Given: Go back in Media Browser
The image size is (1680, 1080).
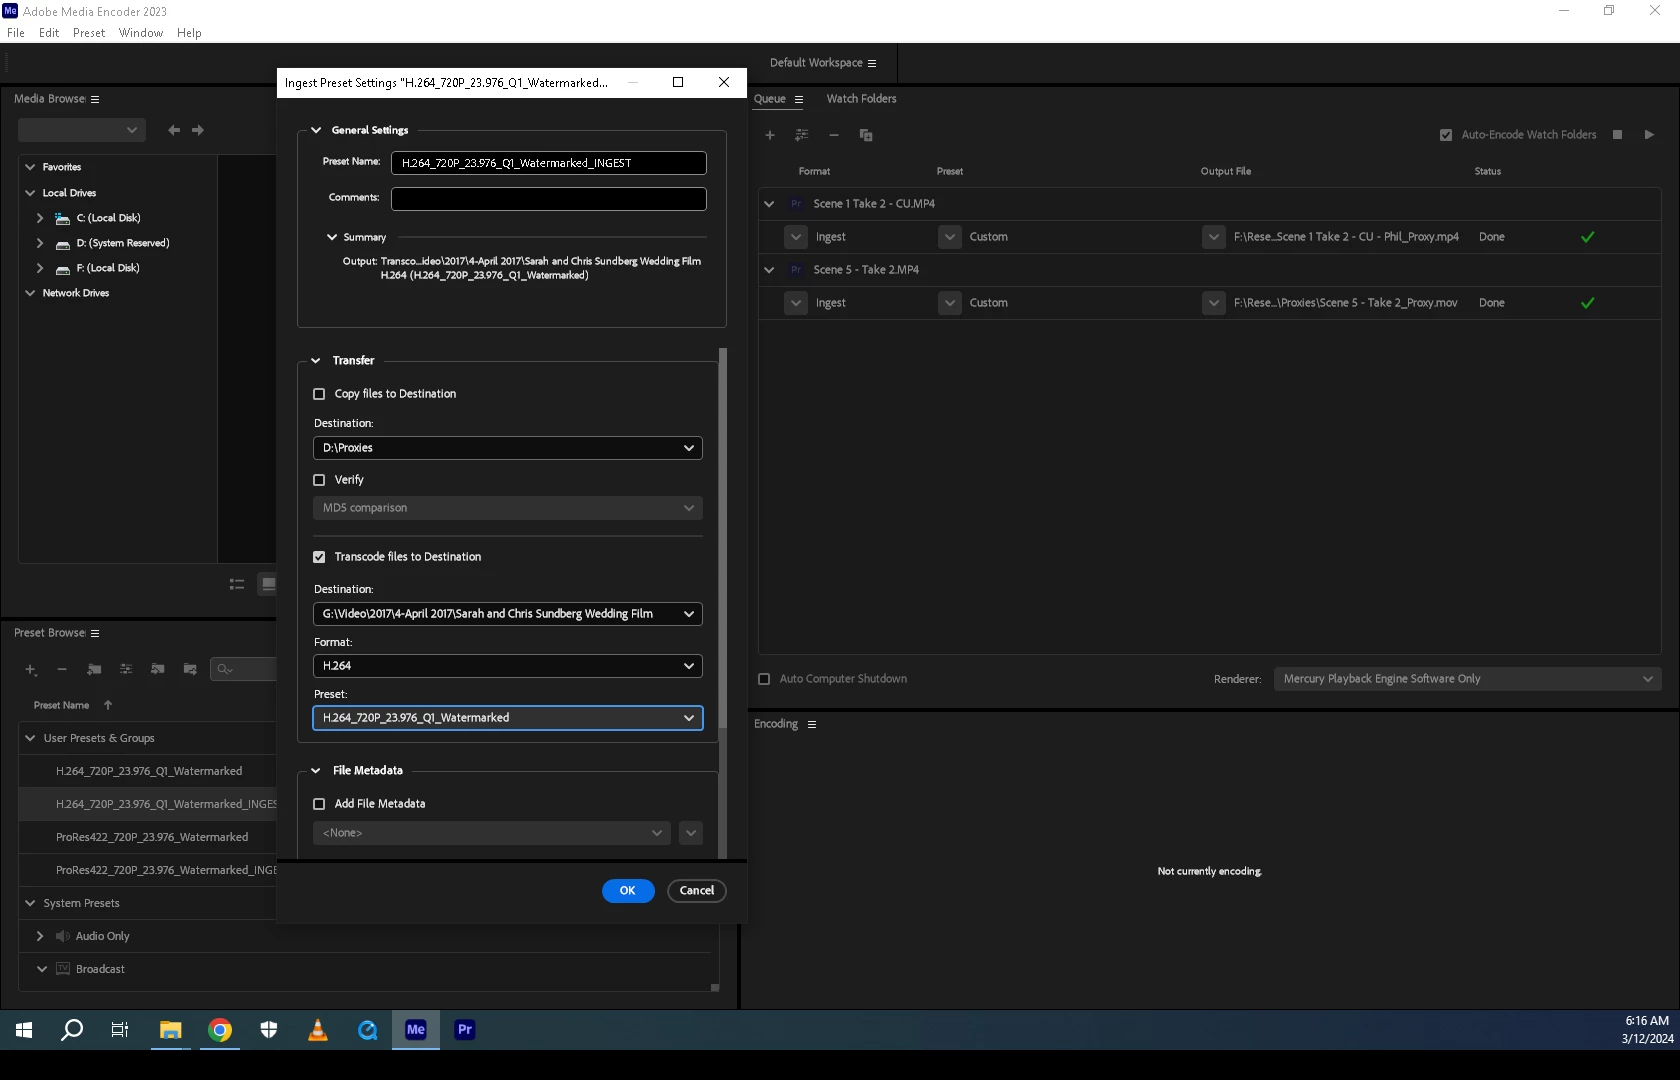Looking at the screenshot, I should tap(174, 130).
